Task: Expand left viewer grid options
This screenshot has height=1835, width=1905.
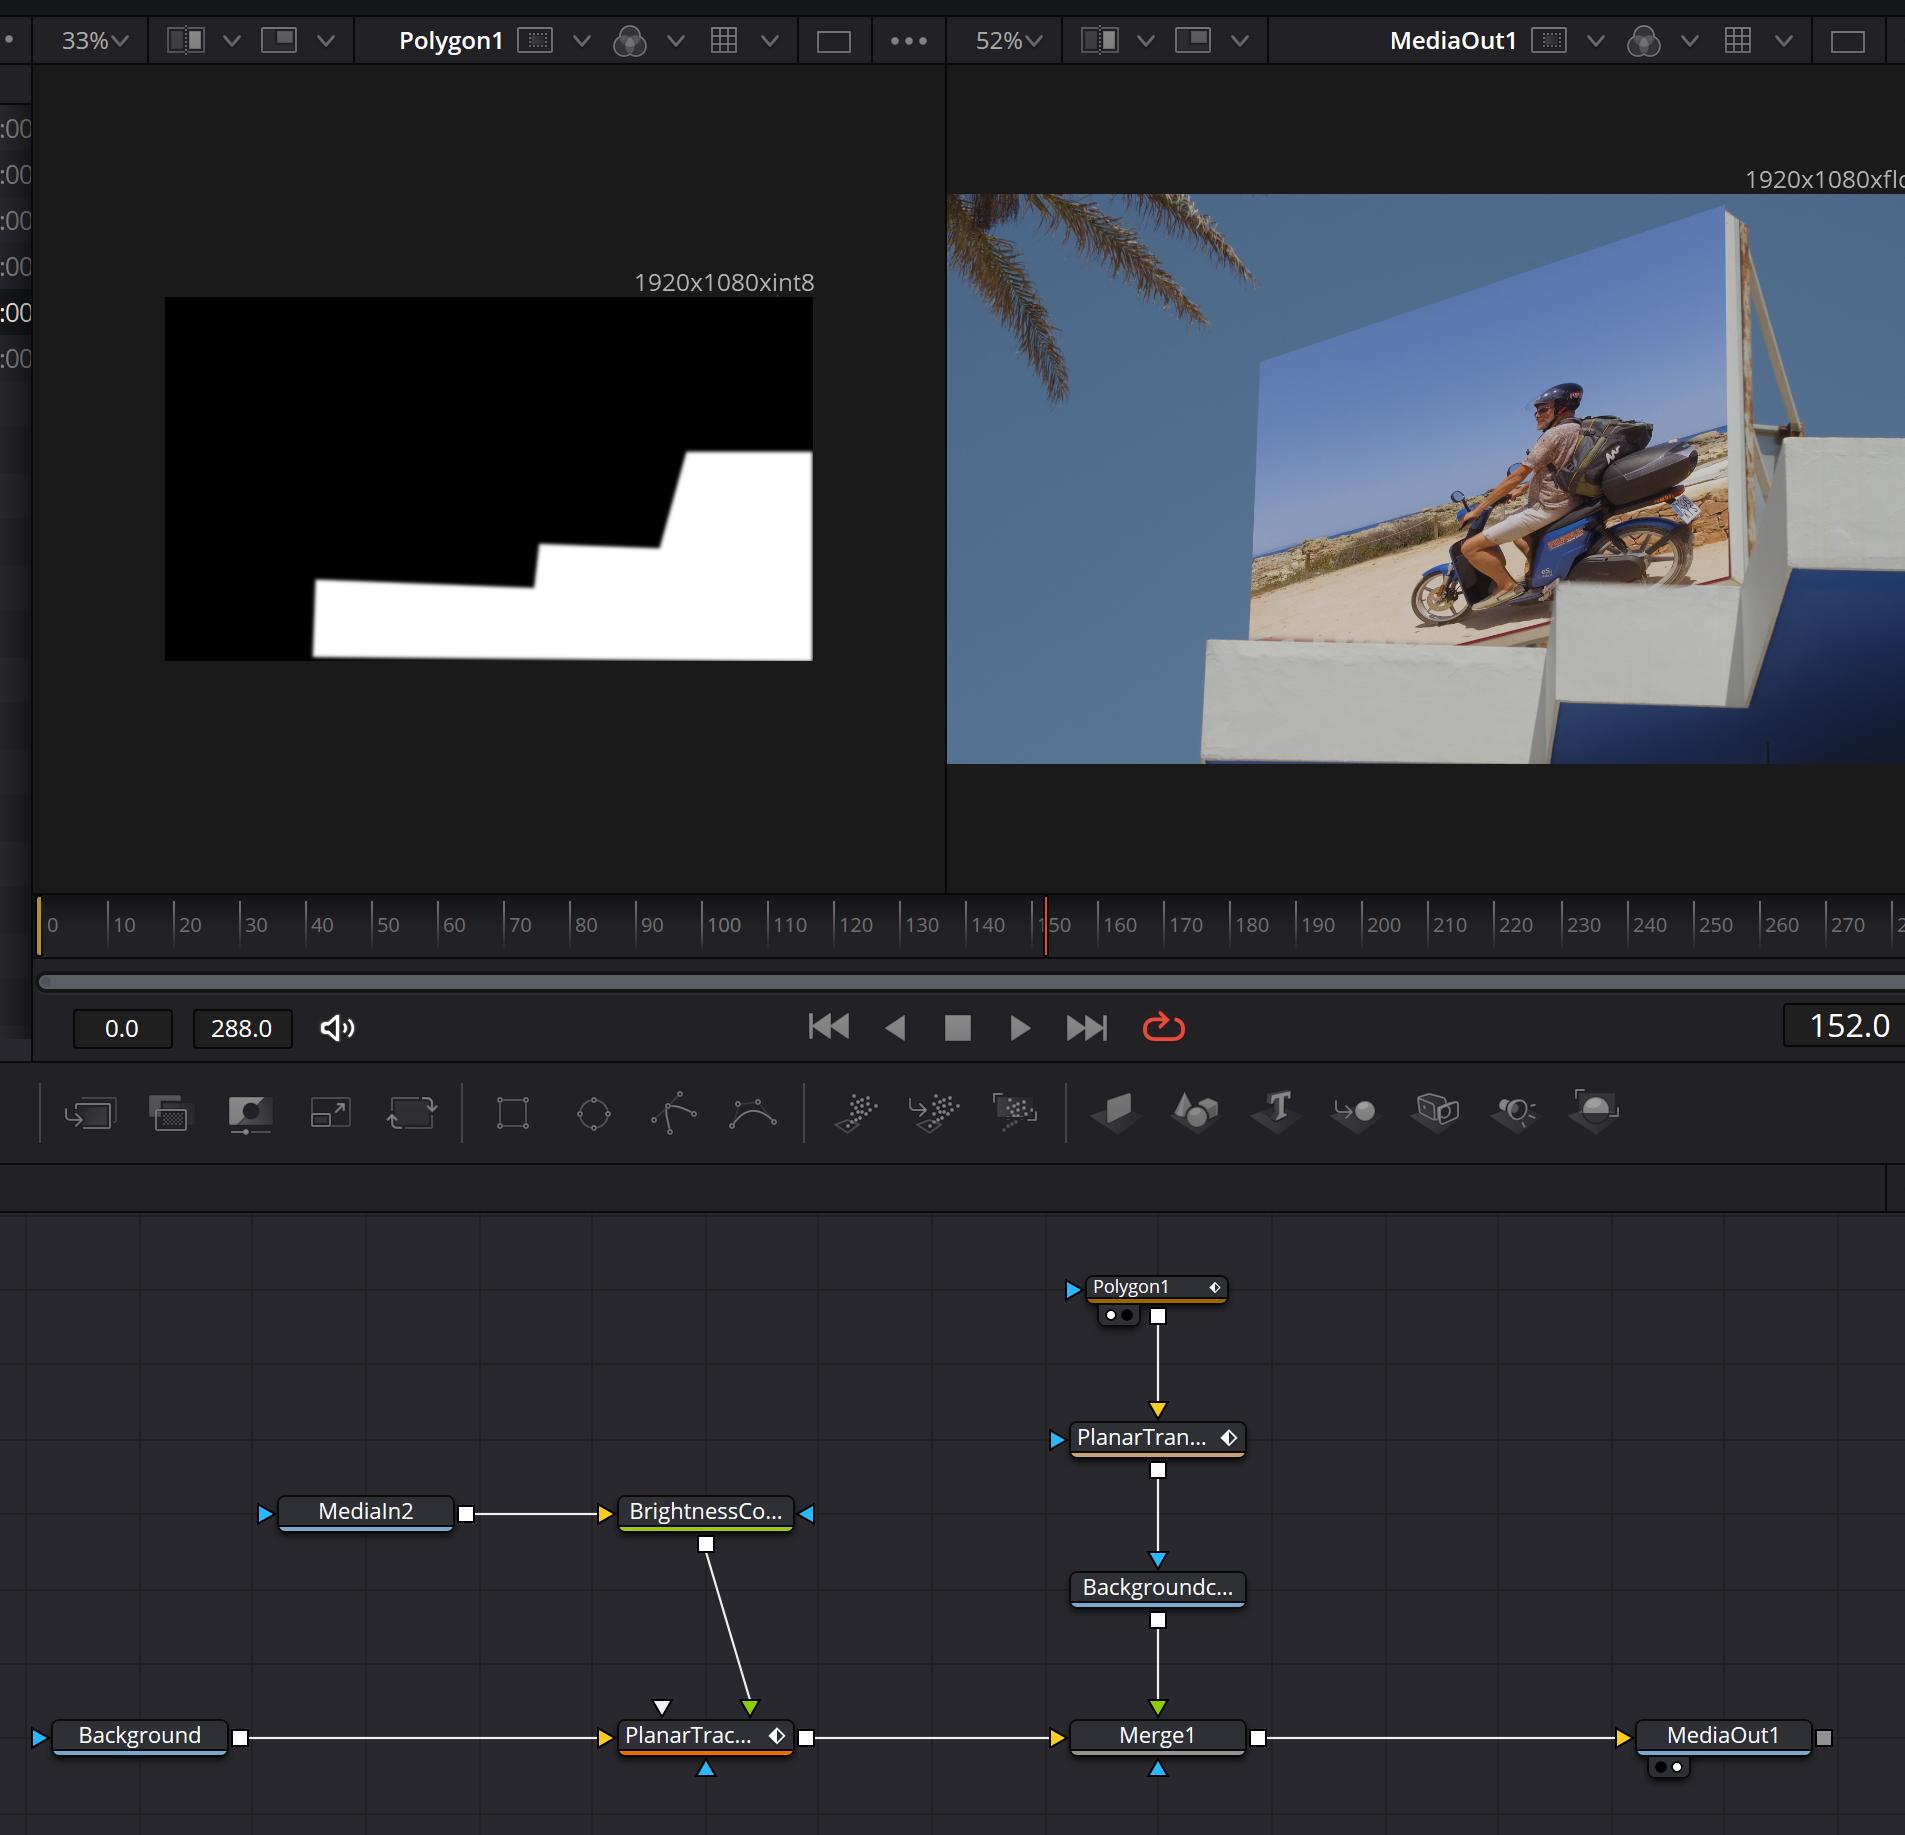Action: coord(770,41)
